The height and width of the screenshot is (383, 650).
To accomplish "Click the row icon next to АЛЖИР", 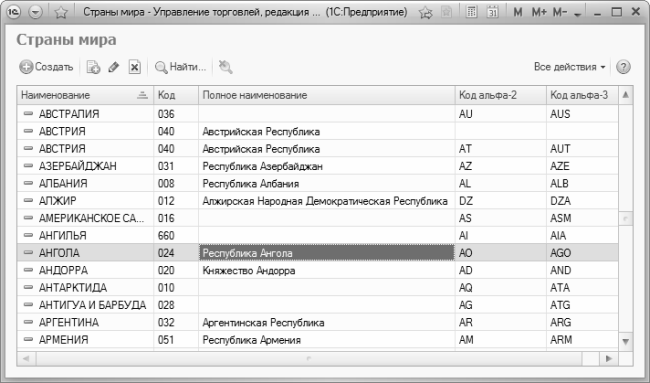I will [x=28, y=200].
